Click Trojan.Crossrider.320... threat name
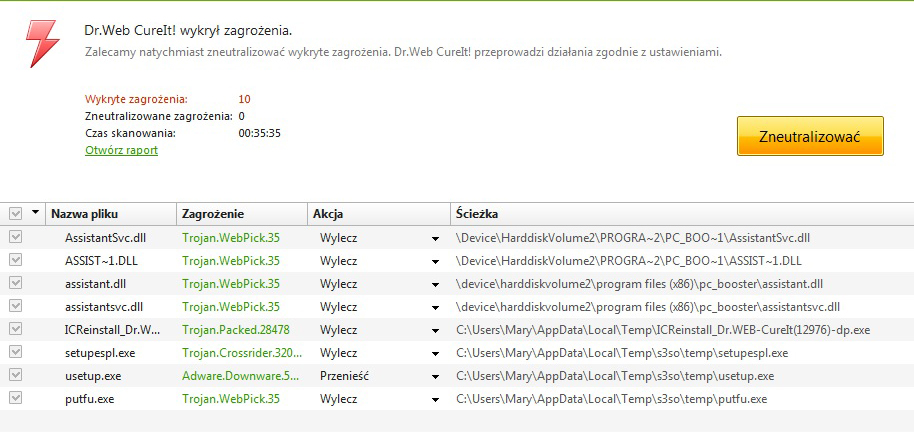Image resolution: width=914 pixels, height=432 pixels. pos(242,353)
